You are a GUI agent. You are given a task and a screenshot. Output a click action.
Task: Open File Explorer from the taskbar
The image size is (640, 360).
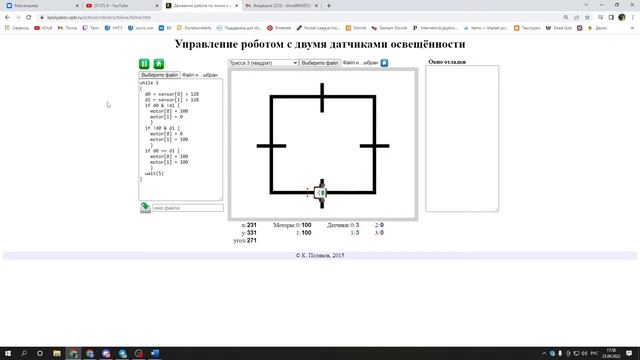(57, 353)
